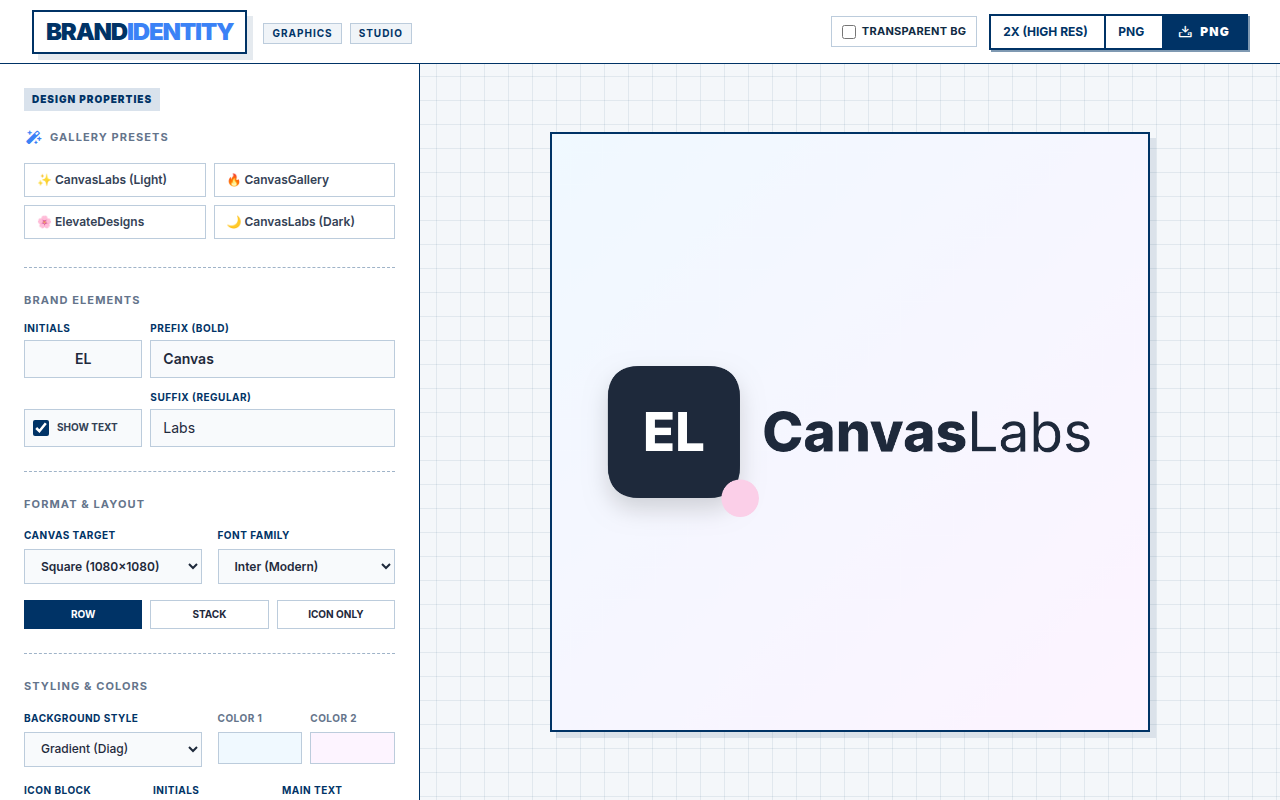The height and width of the screenshot is (800, 1280).
Task: Apply the moon CanvasLabs (Dark) preset
Action: pos(304,222)
